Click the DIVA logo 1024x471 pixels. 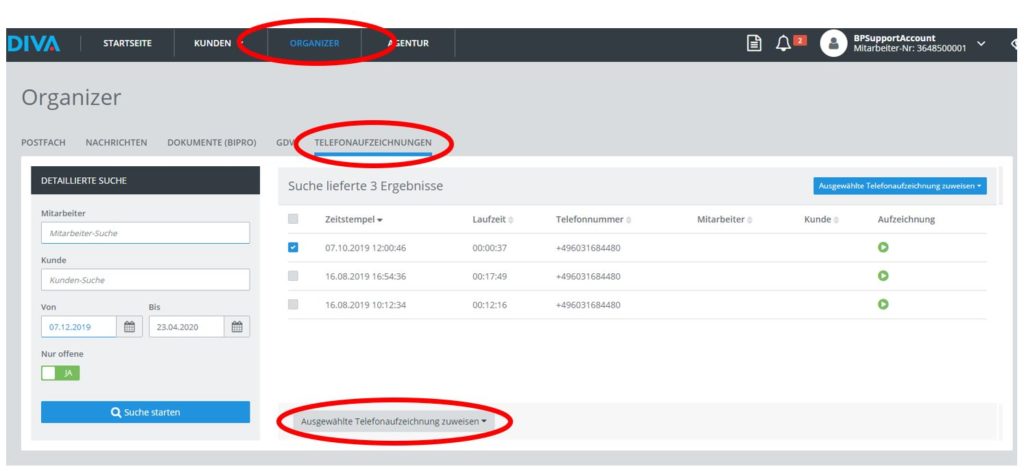[x=34, y=43]
